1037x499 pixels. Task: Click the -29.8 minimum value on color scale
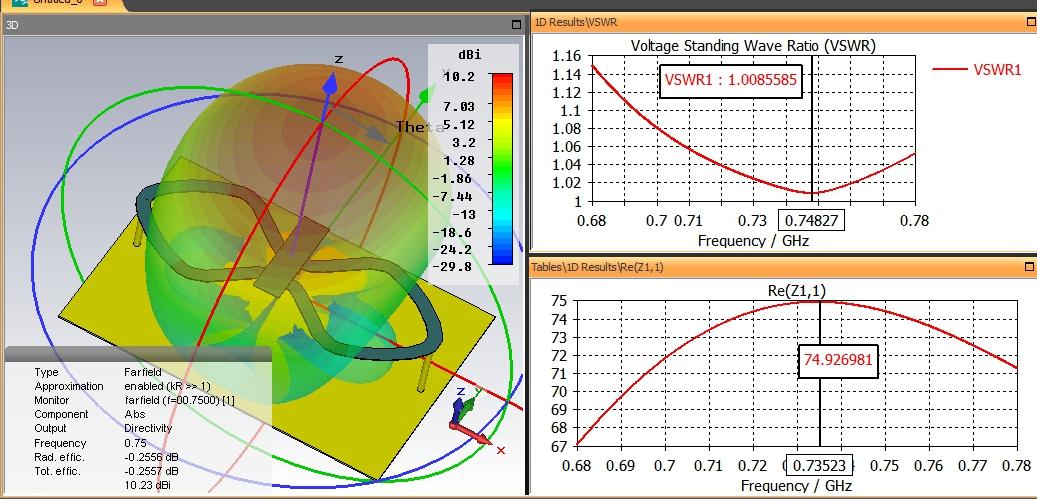(x=453, y=267)
